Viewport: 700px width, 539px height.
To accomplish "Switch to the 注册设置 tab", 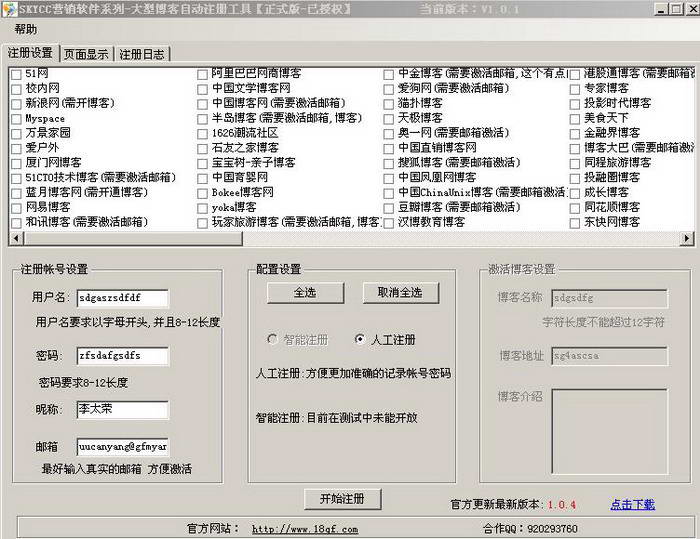I will 30,53.
